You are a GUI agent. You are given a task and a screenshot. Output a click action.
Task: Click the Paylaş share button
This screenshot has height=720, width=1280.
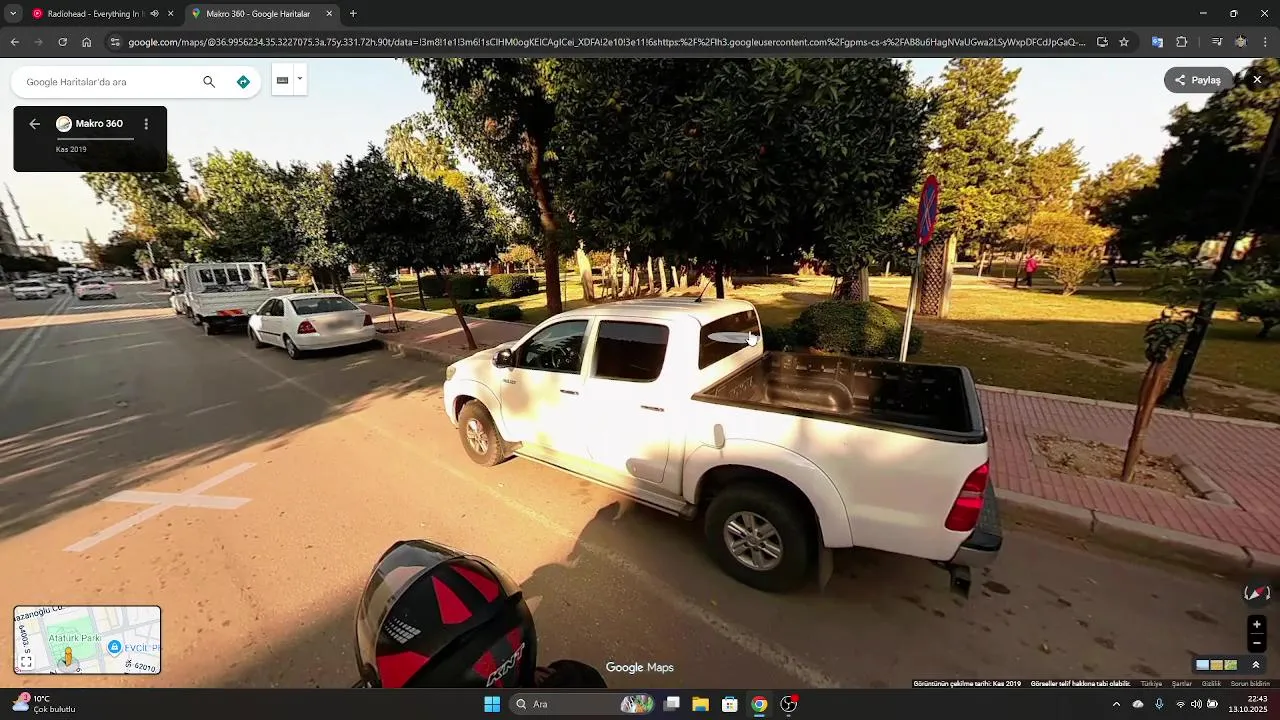point(1198,80)
